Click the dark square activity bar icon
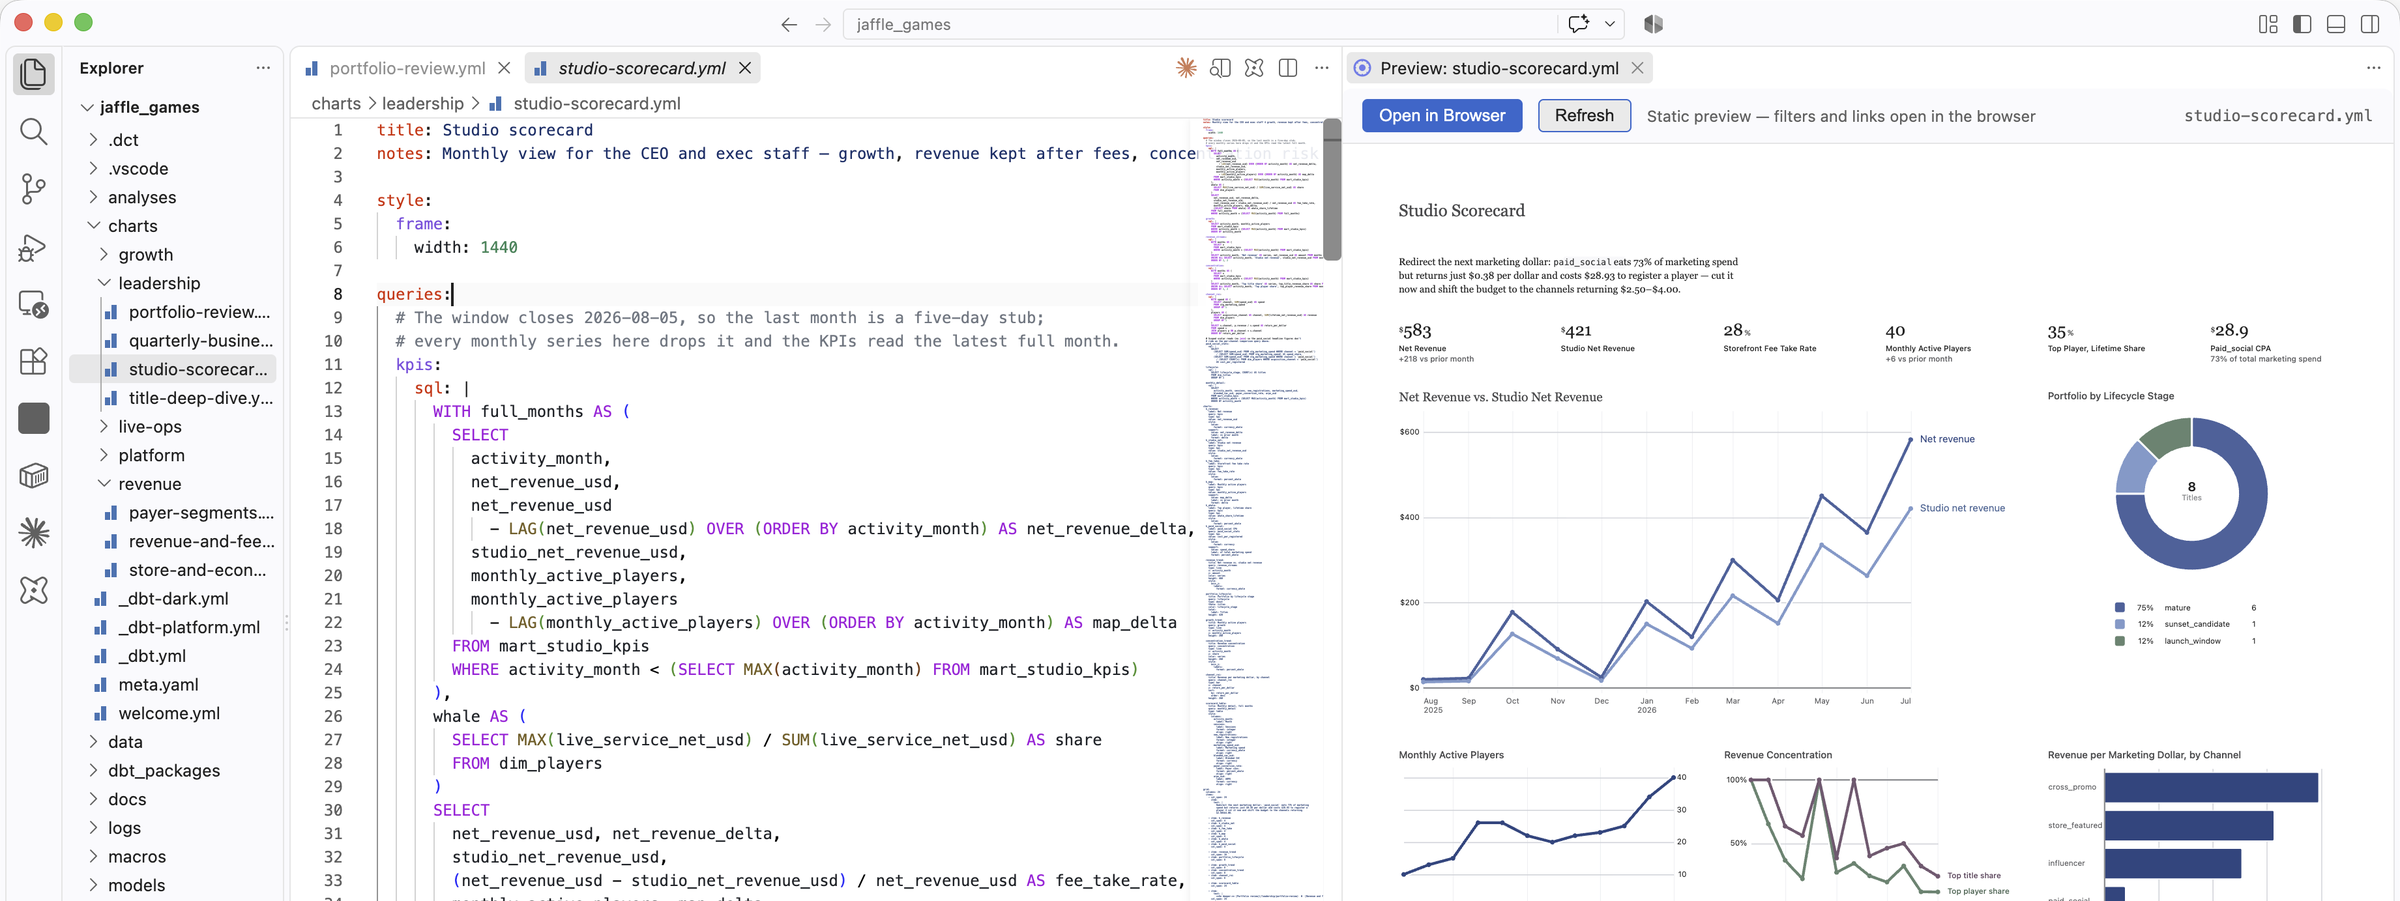2400x901 pixels. coord(34,418)
